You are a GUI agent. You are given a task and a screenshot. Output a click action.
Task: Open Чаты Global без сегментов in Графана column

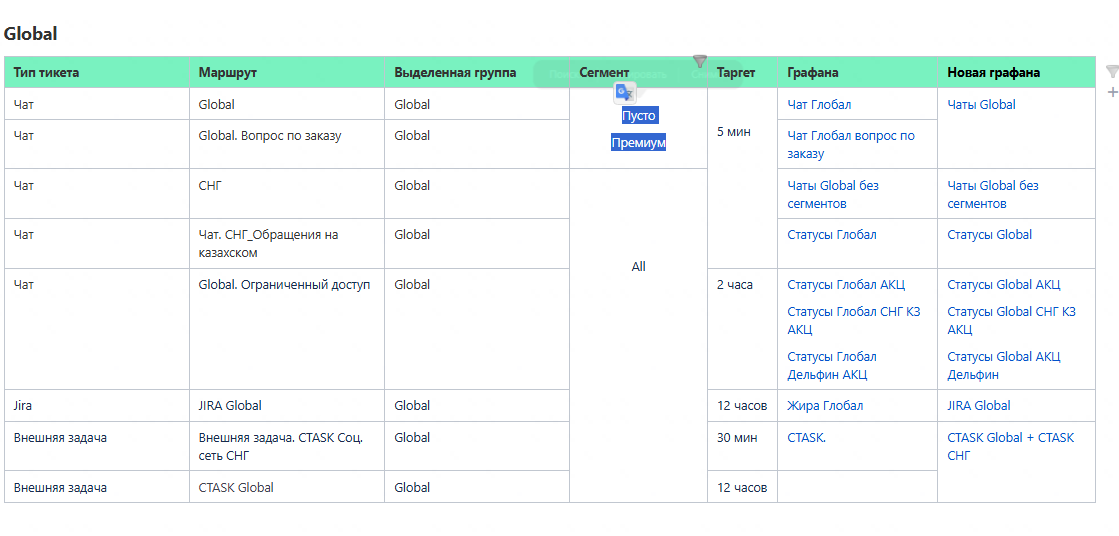point(833,194)
